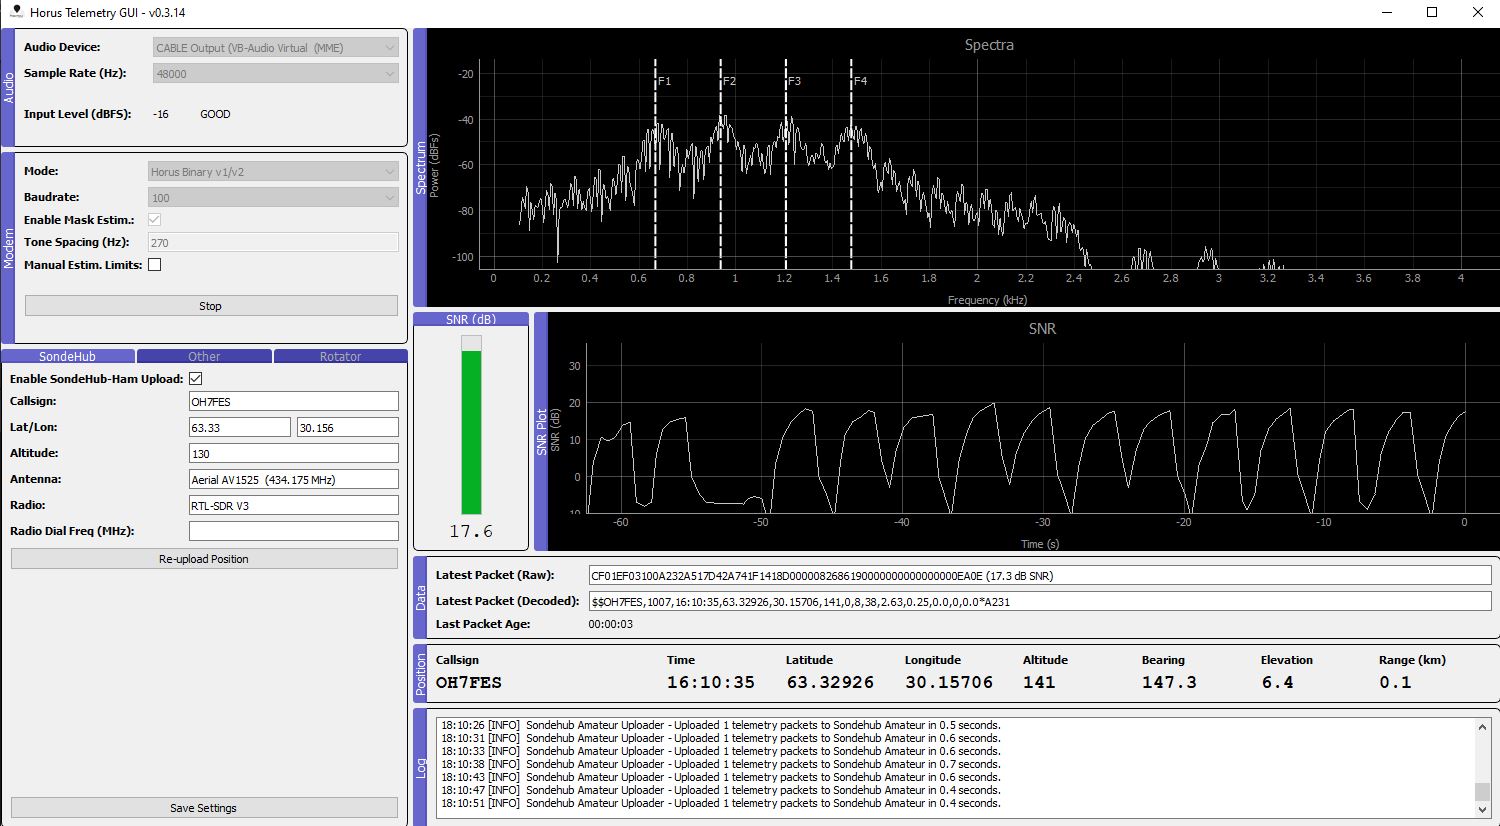Enable the Manual Estim. Limits checkbox
This screenshot has height=826, width=1500.
154,265
